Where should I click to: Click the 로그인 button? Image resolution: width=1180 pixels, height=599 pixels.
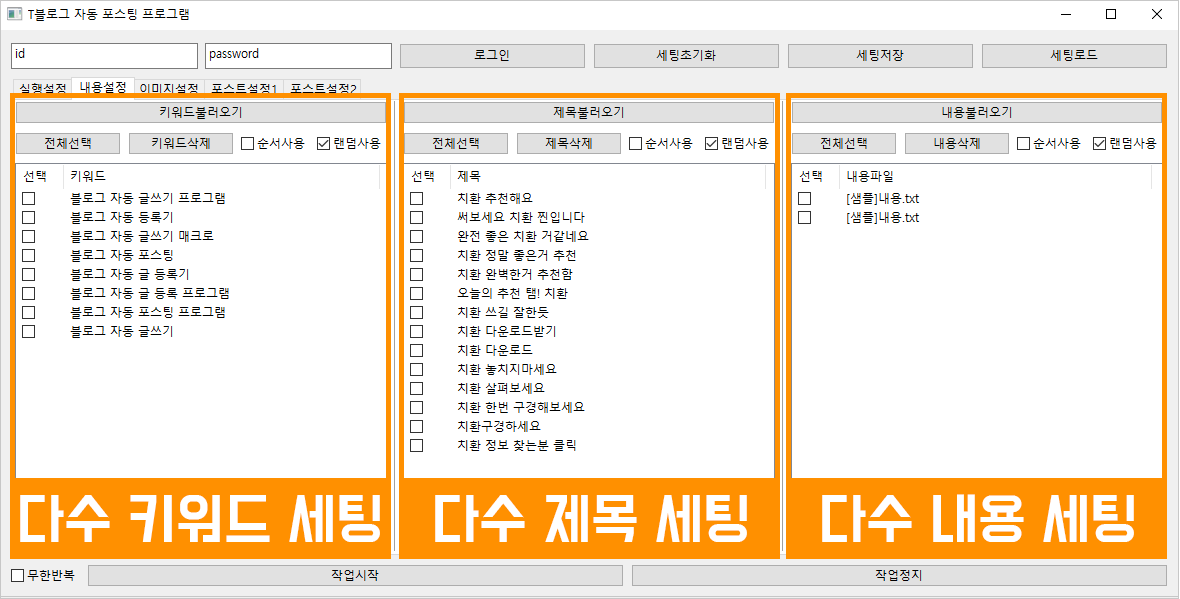491,55
